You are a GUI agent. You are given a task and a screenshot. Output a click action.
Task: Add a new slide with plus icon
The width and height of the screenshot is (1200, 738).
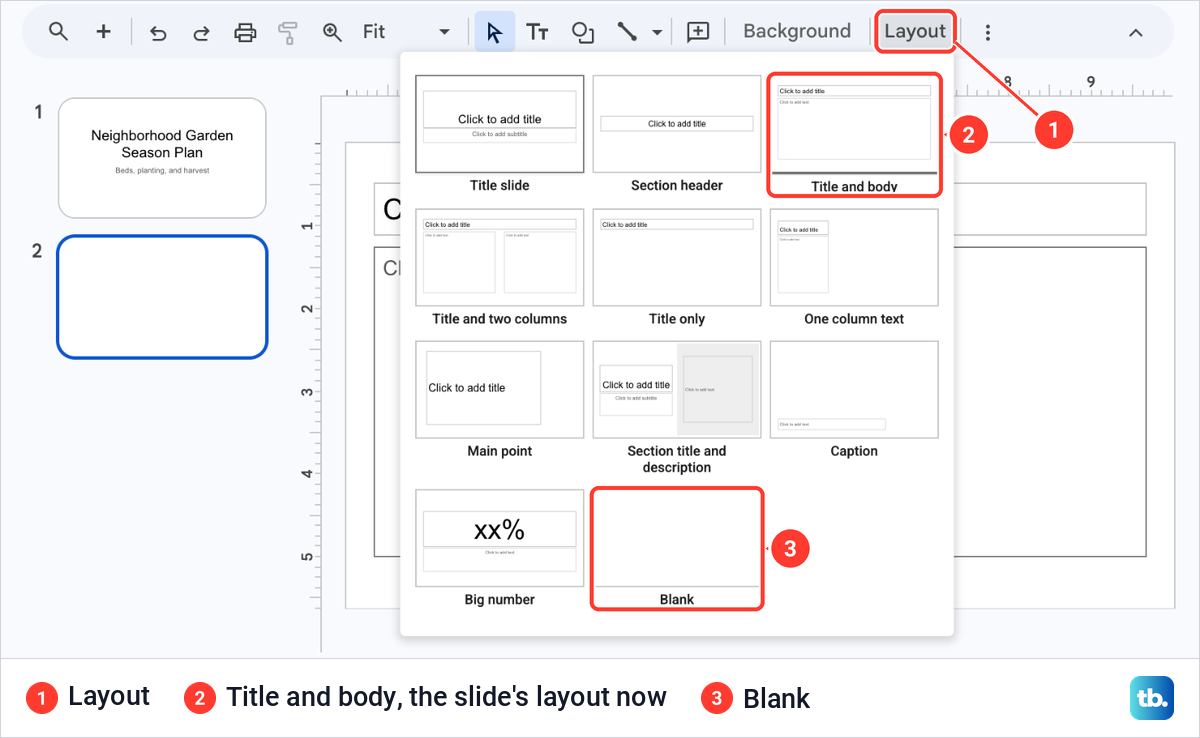pos(104,31)
